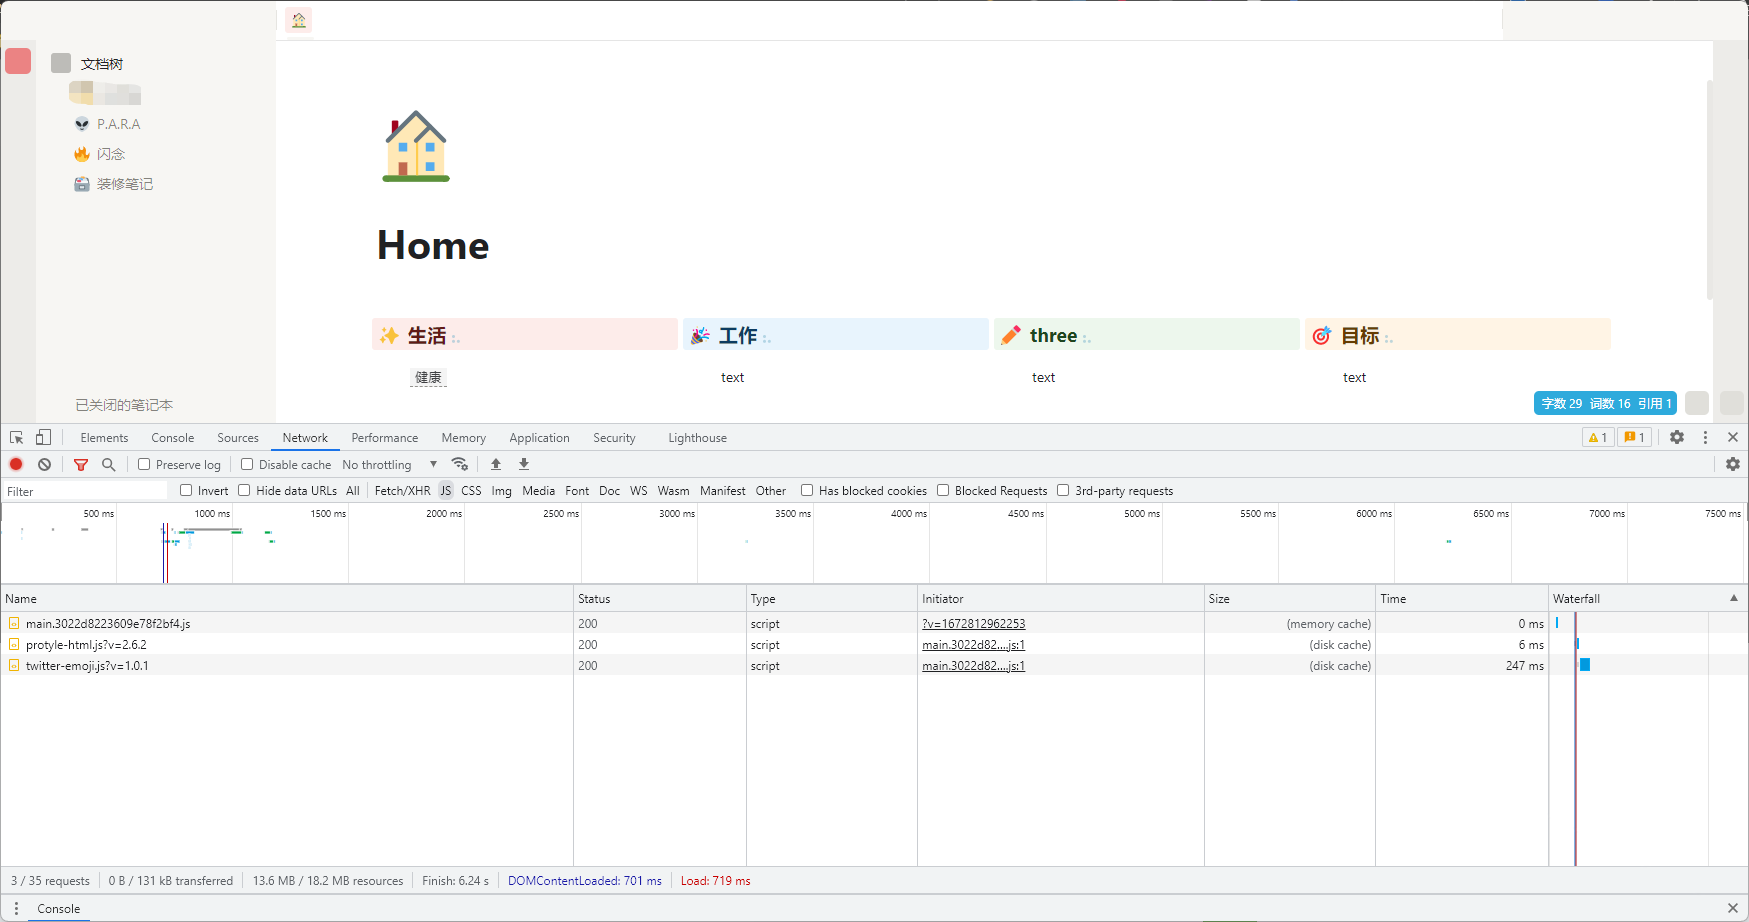Toggle the device toolbar icon
Screen dimensions: 1749x922
(x=43, y=438)
